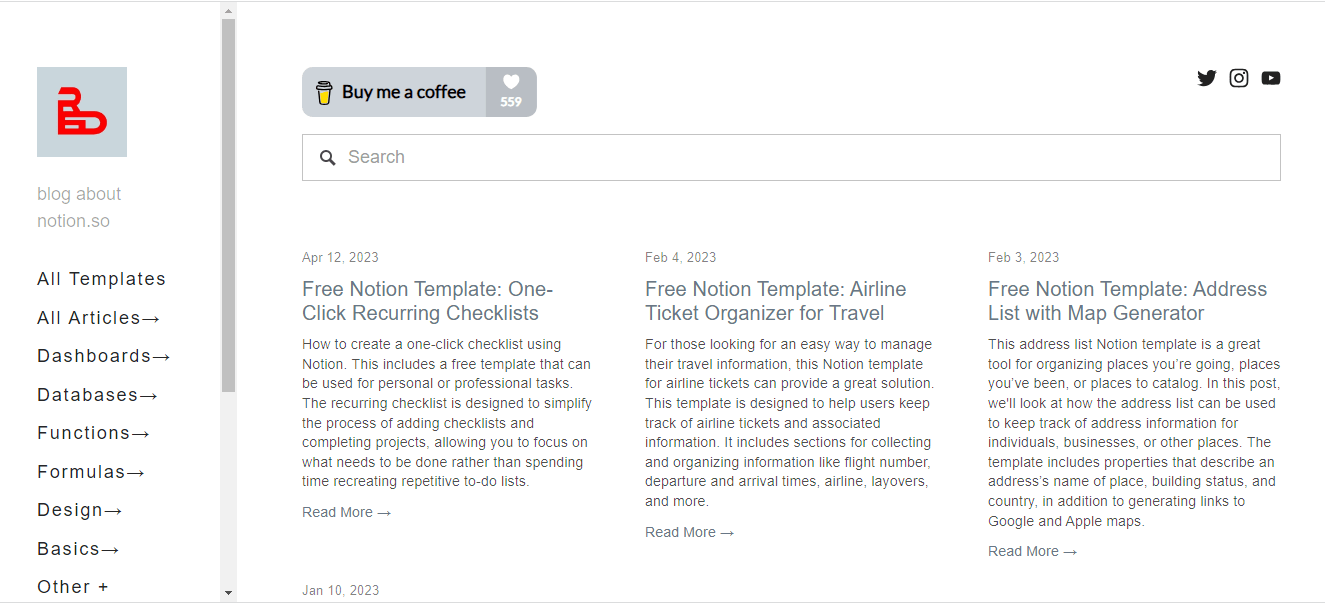1325x605 pixels.
Task: Click the coffee cup icon
Action: (324, 92)
